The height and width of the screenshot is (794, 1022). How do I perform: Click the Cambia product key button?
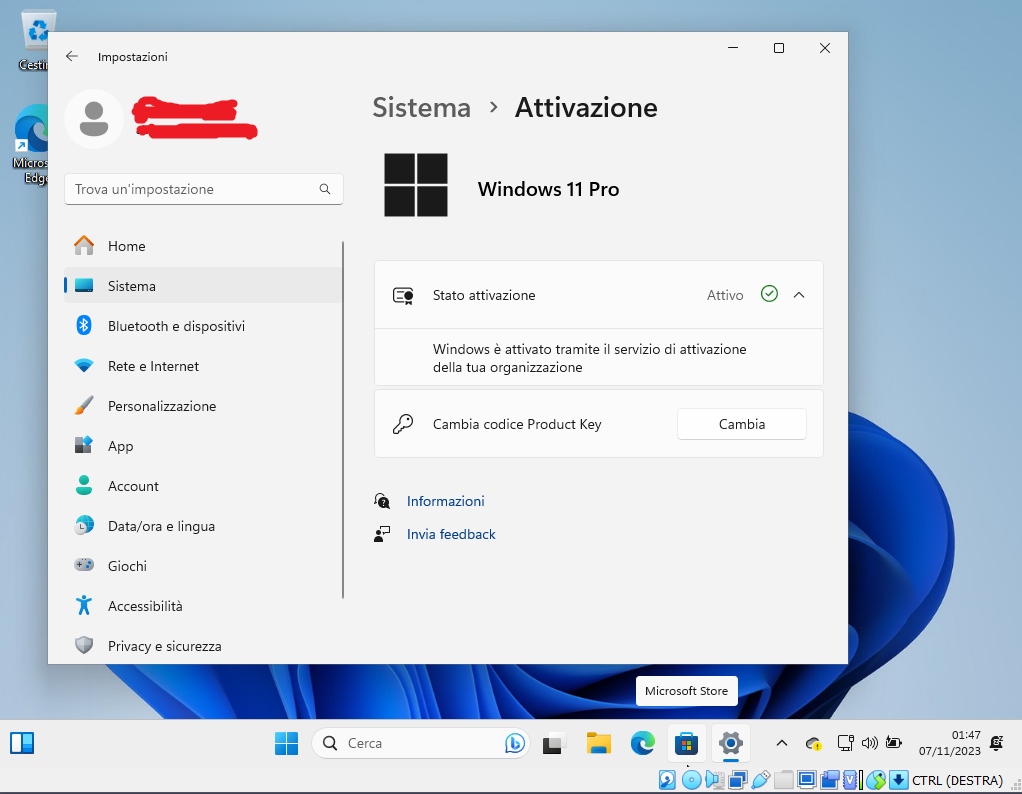(x=742, y=424)
